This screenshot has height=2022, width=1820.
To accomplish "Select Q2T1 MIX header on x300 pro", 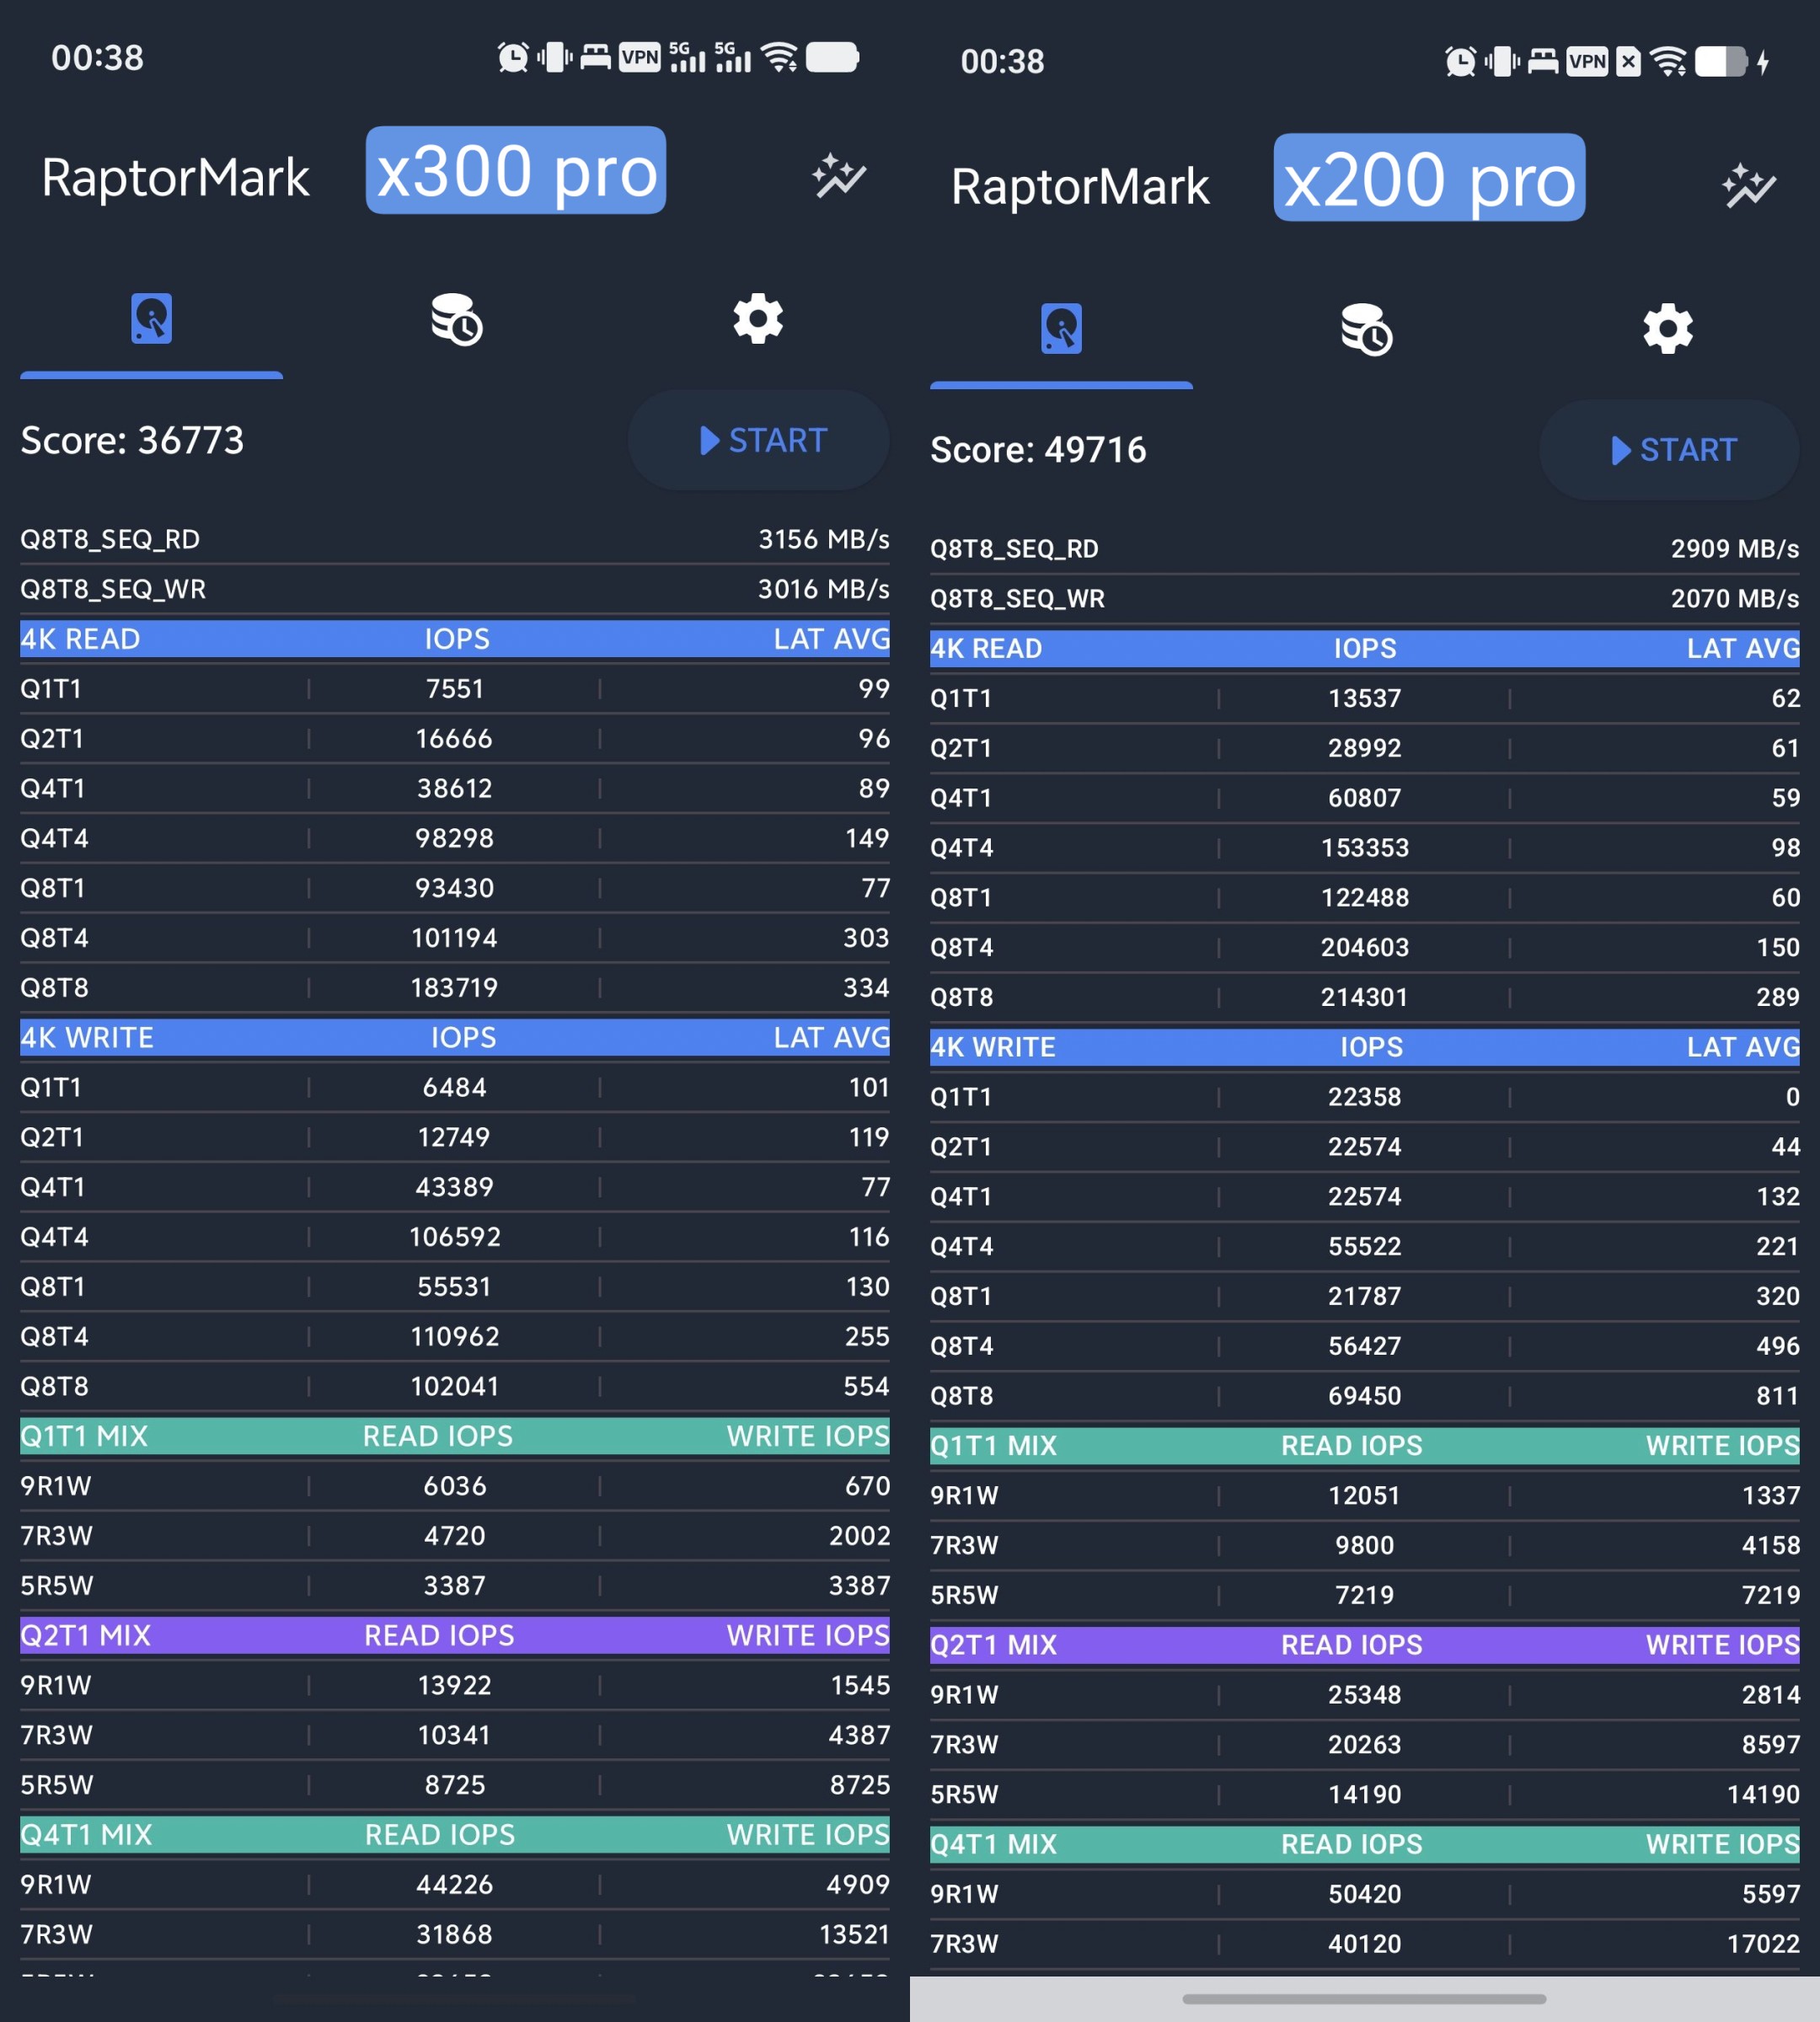I will click(454, 1635).
